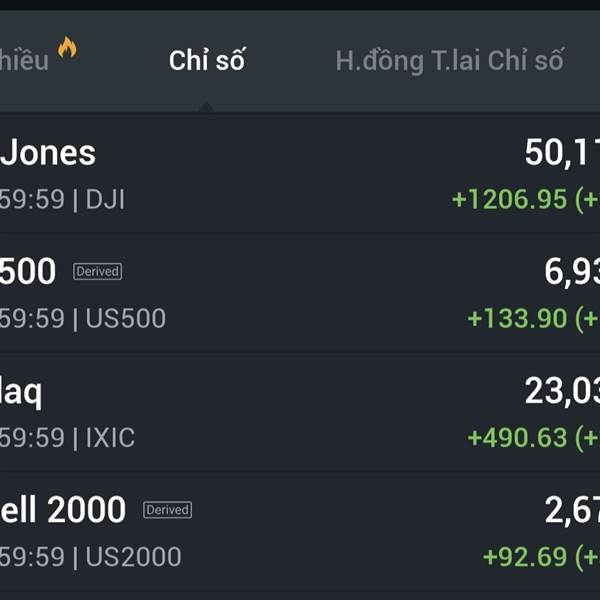Tap the Nasdaq price starting 23,03
Image resolution: width=600 pixels, height=600 pixels.
click(x=561, y=392)
